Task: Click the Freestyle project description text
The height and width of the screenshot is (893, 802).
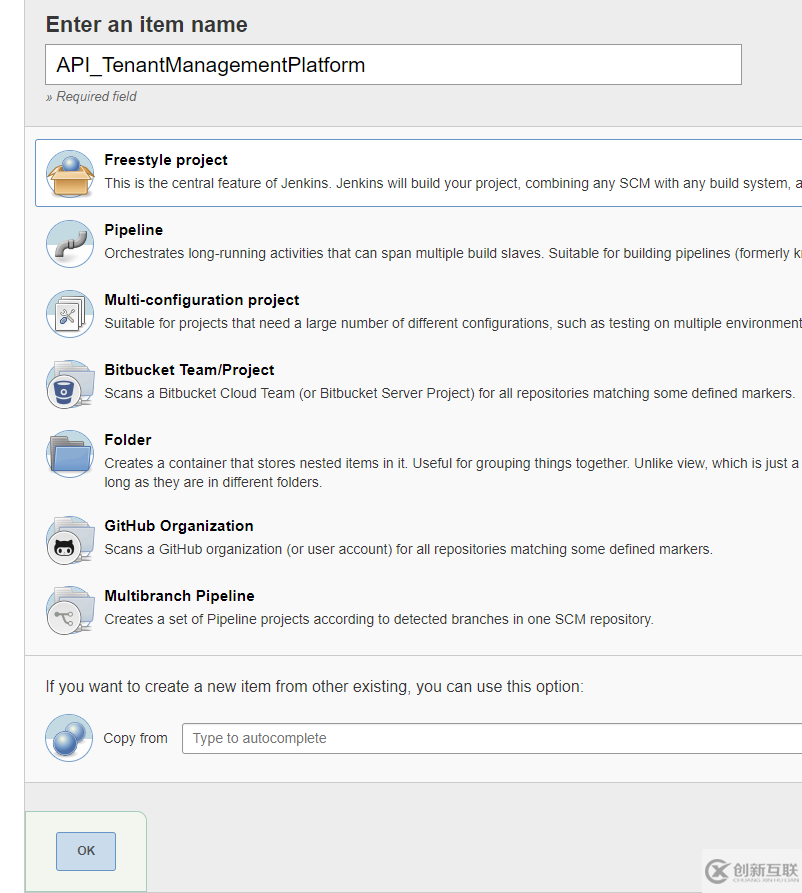Action: [x=453, y=183]
